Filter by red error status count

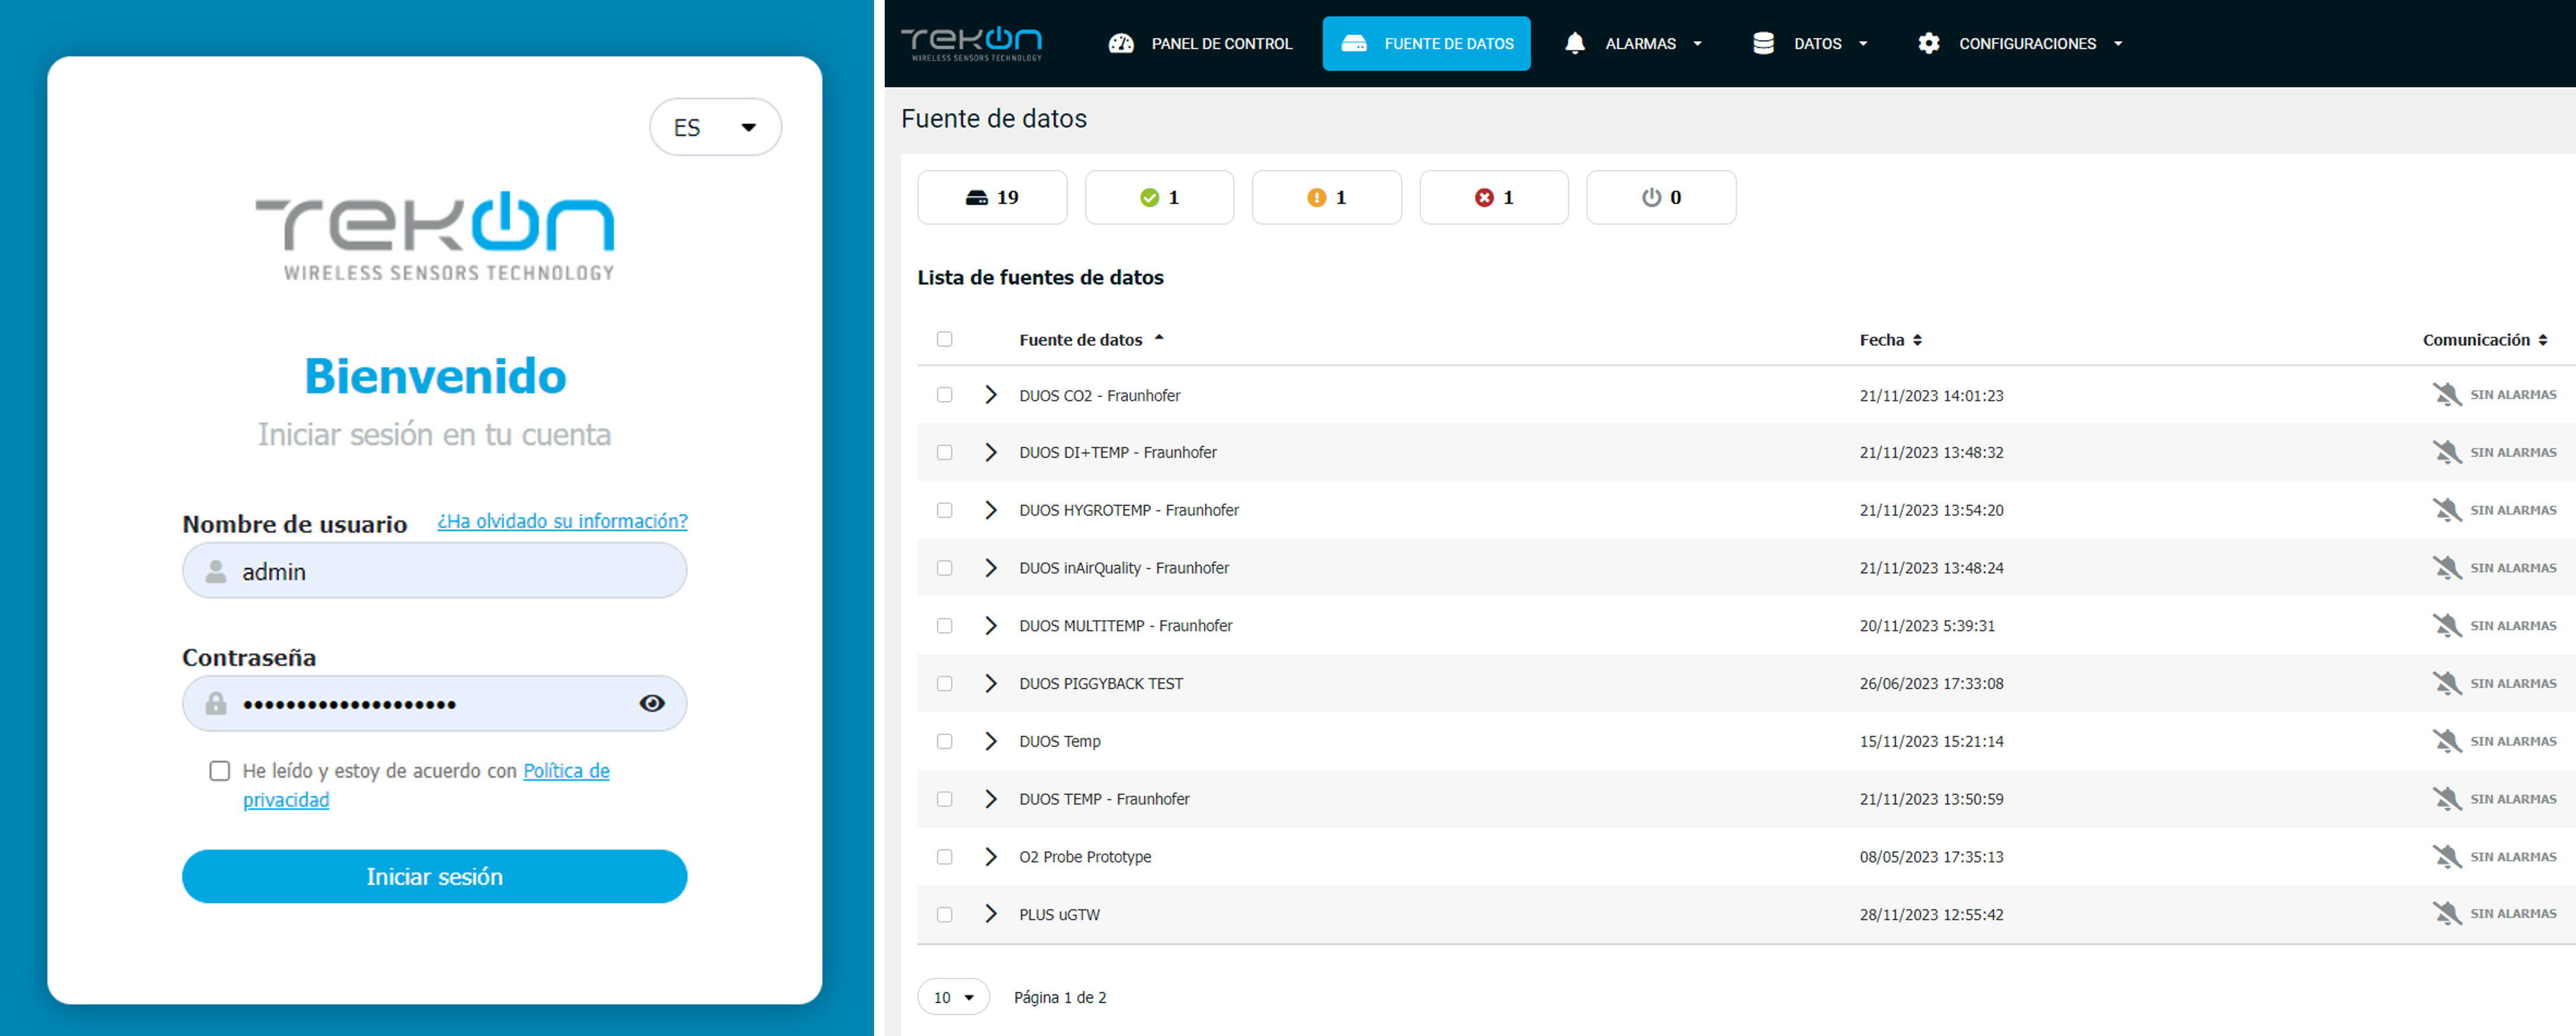click(1494, 197)
